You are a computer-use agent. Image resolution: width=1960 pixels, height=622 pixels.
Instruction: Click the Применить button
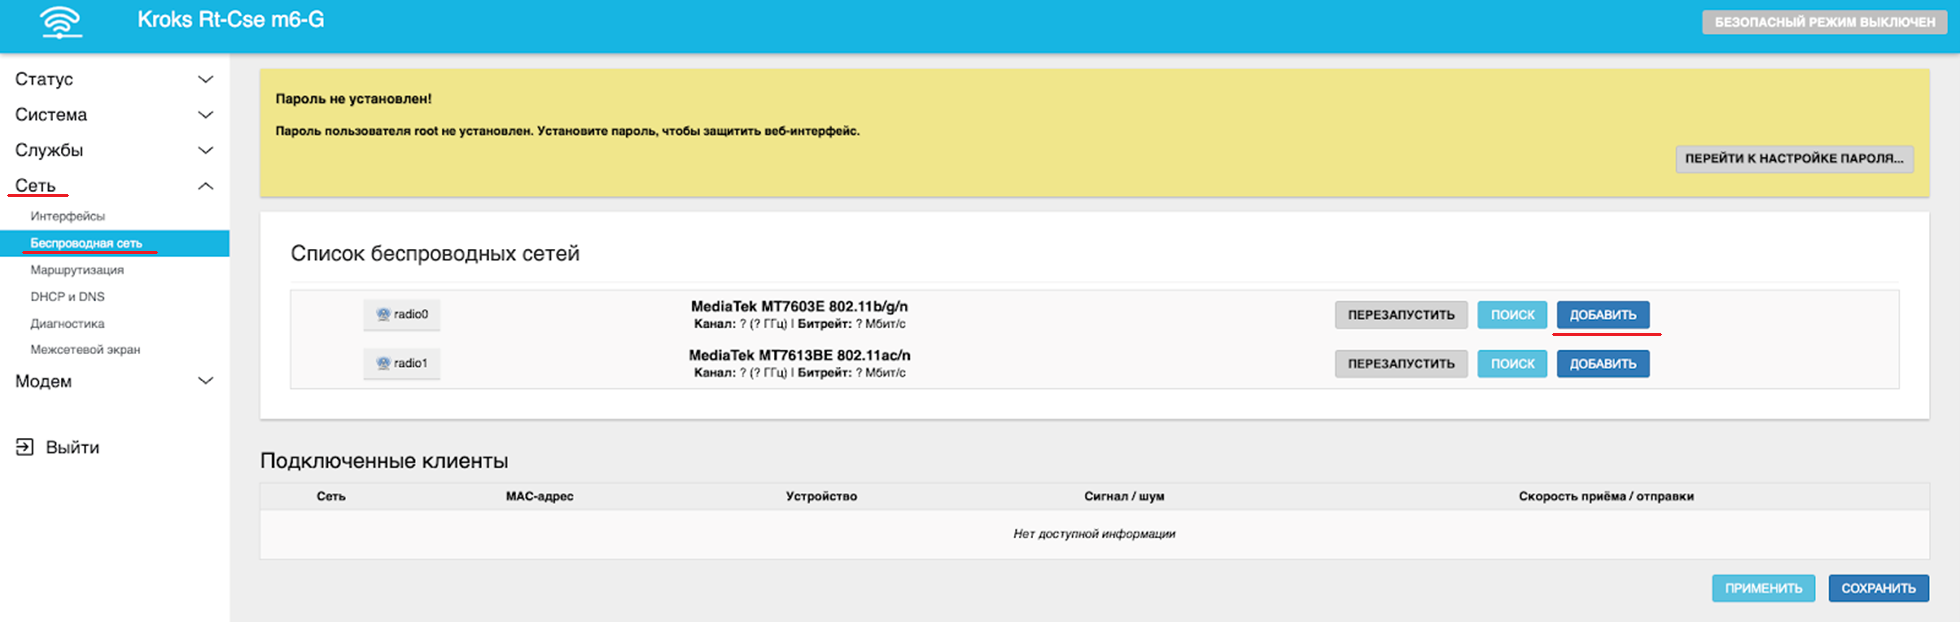pos(1763,588)
